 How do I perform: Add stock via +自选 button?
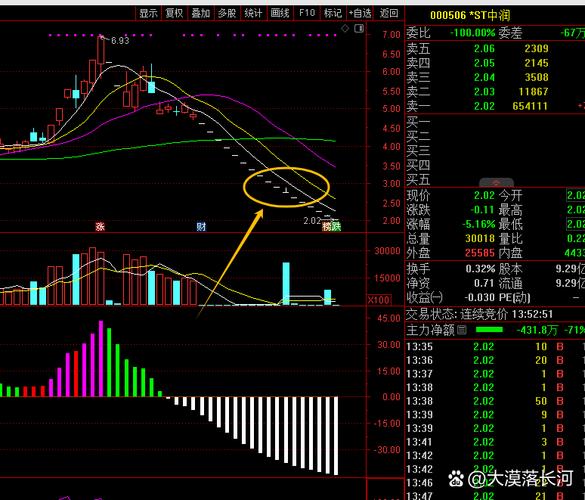(360, 13)
